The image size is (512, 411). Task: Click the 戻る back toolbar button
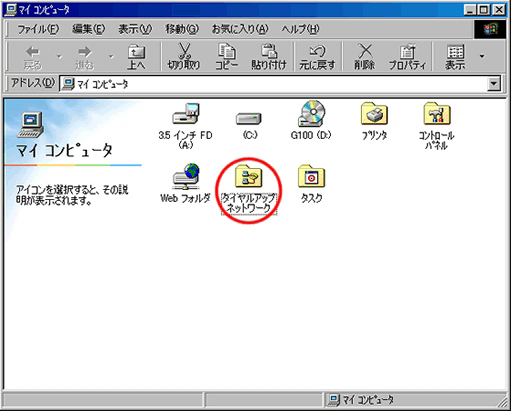coord(33,57)
